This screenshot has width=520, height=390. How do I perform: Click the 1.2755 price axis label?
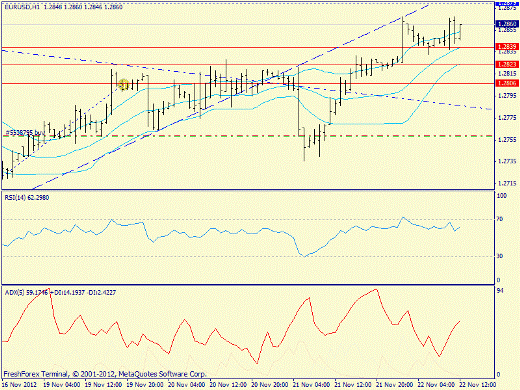tap(507, 140)
